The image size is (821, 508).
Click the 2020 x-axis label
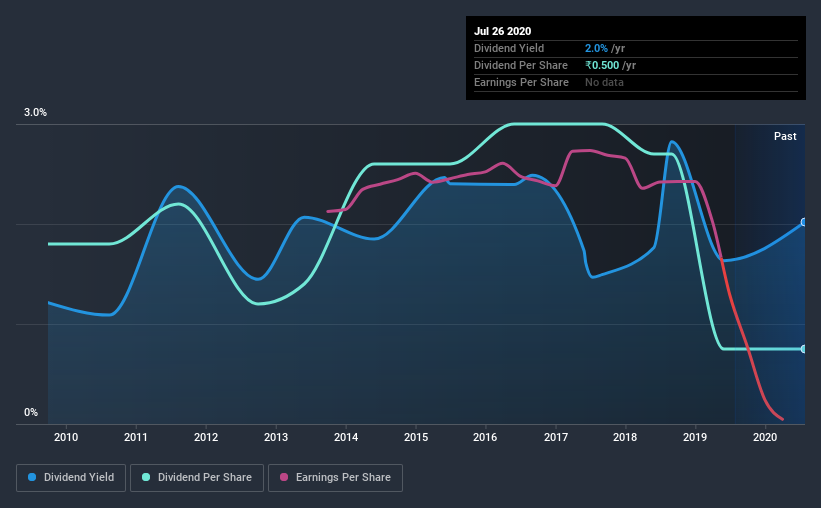click(x=765, y=437)
